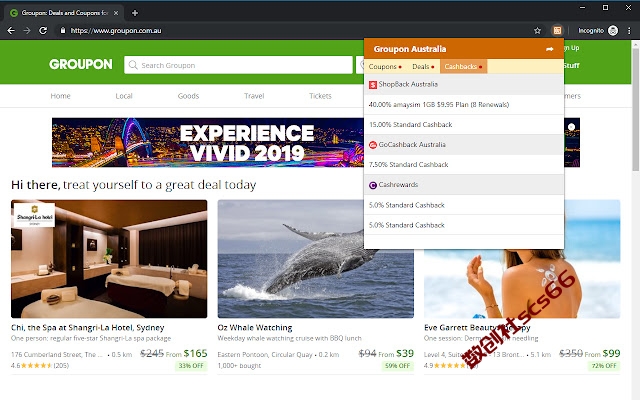Select the Cashbacks tab in popup
This screenshot has height=400, width=640.
pos(463,67)
